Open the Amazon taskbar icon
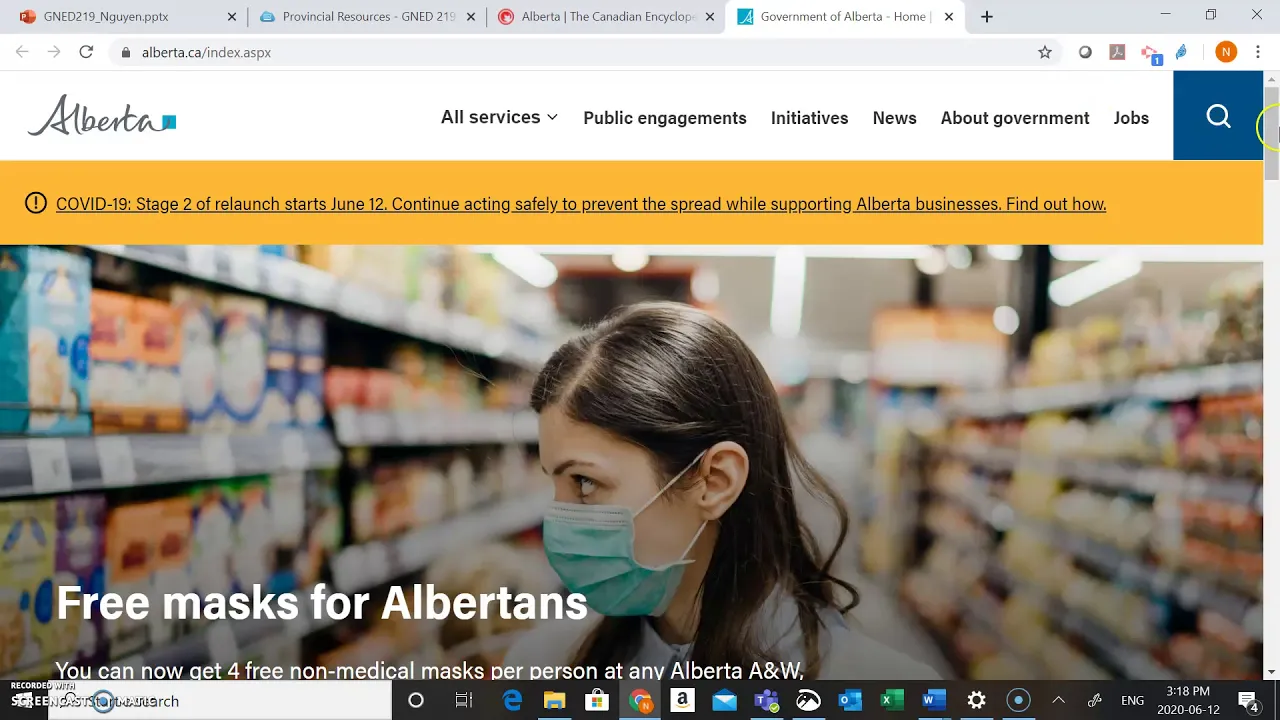 (682, 700)
